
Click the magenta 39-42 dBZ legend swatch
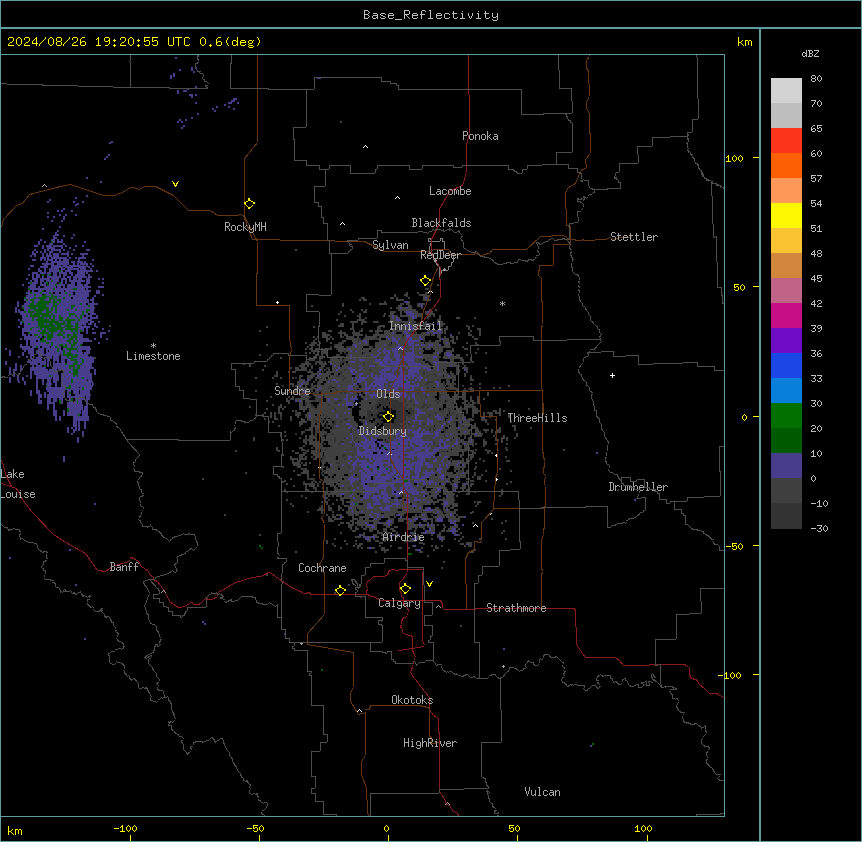(x=786, y=315)
